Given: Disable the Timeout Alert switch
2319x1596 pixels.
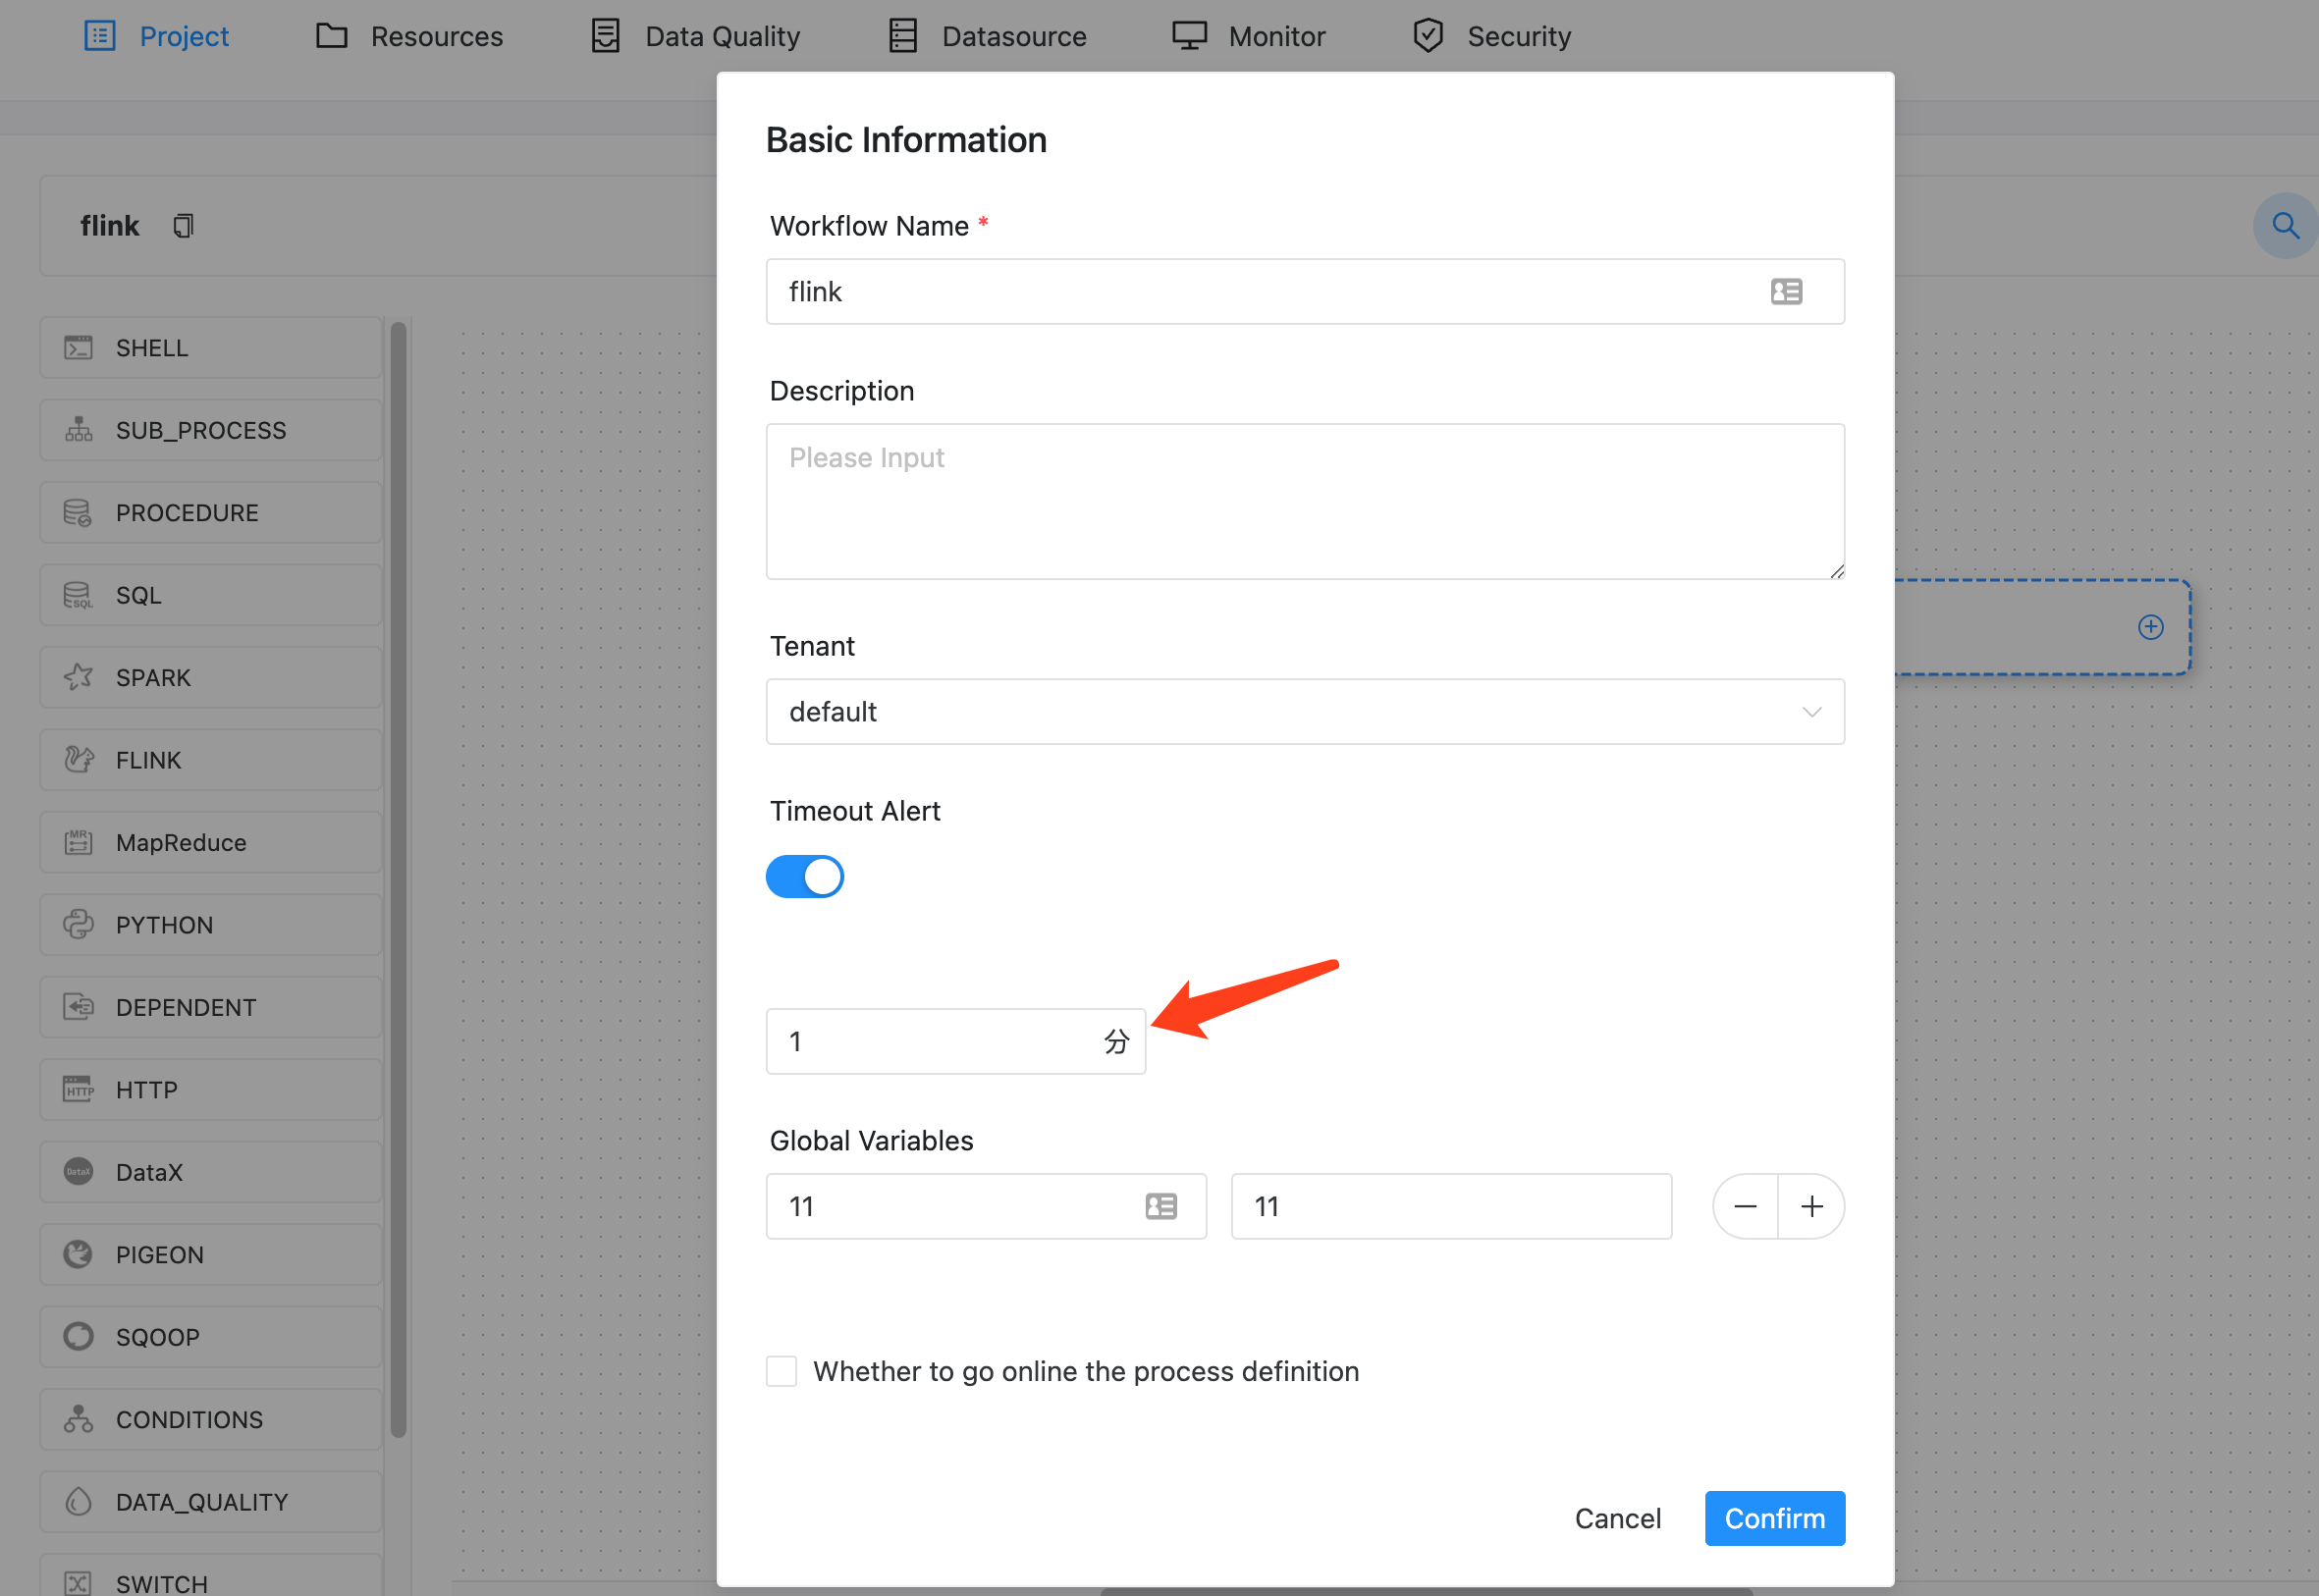Looking at the screenshot, I should tap(805, 876).
